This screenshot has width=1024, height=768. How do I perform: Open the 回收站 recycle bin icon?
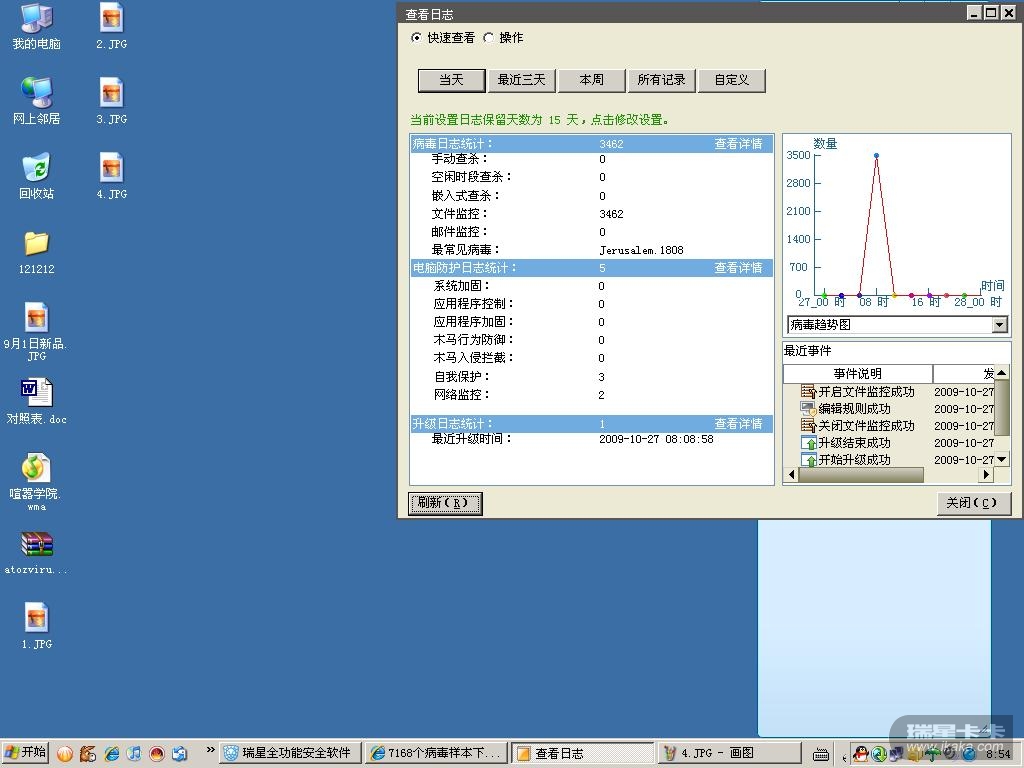coord(36,167)
